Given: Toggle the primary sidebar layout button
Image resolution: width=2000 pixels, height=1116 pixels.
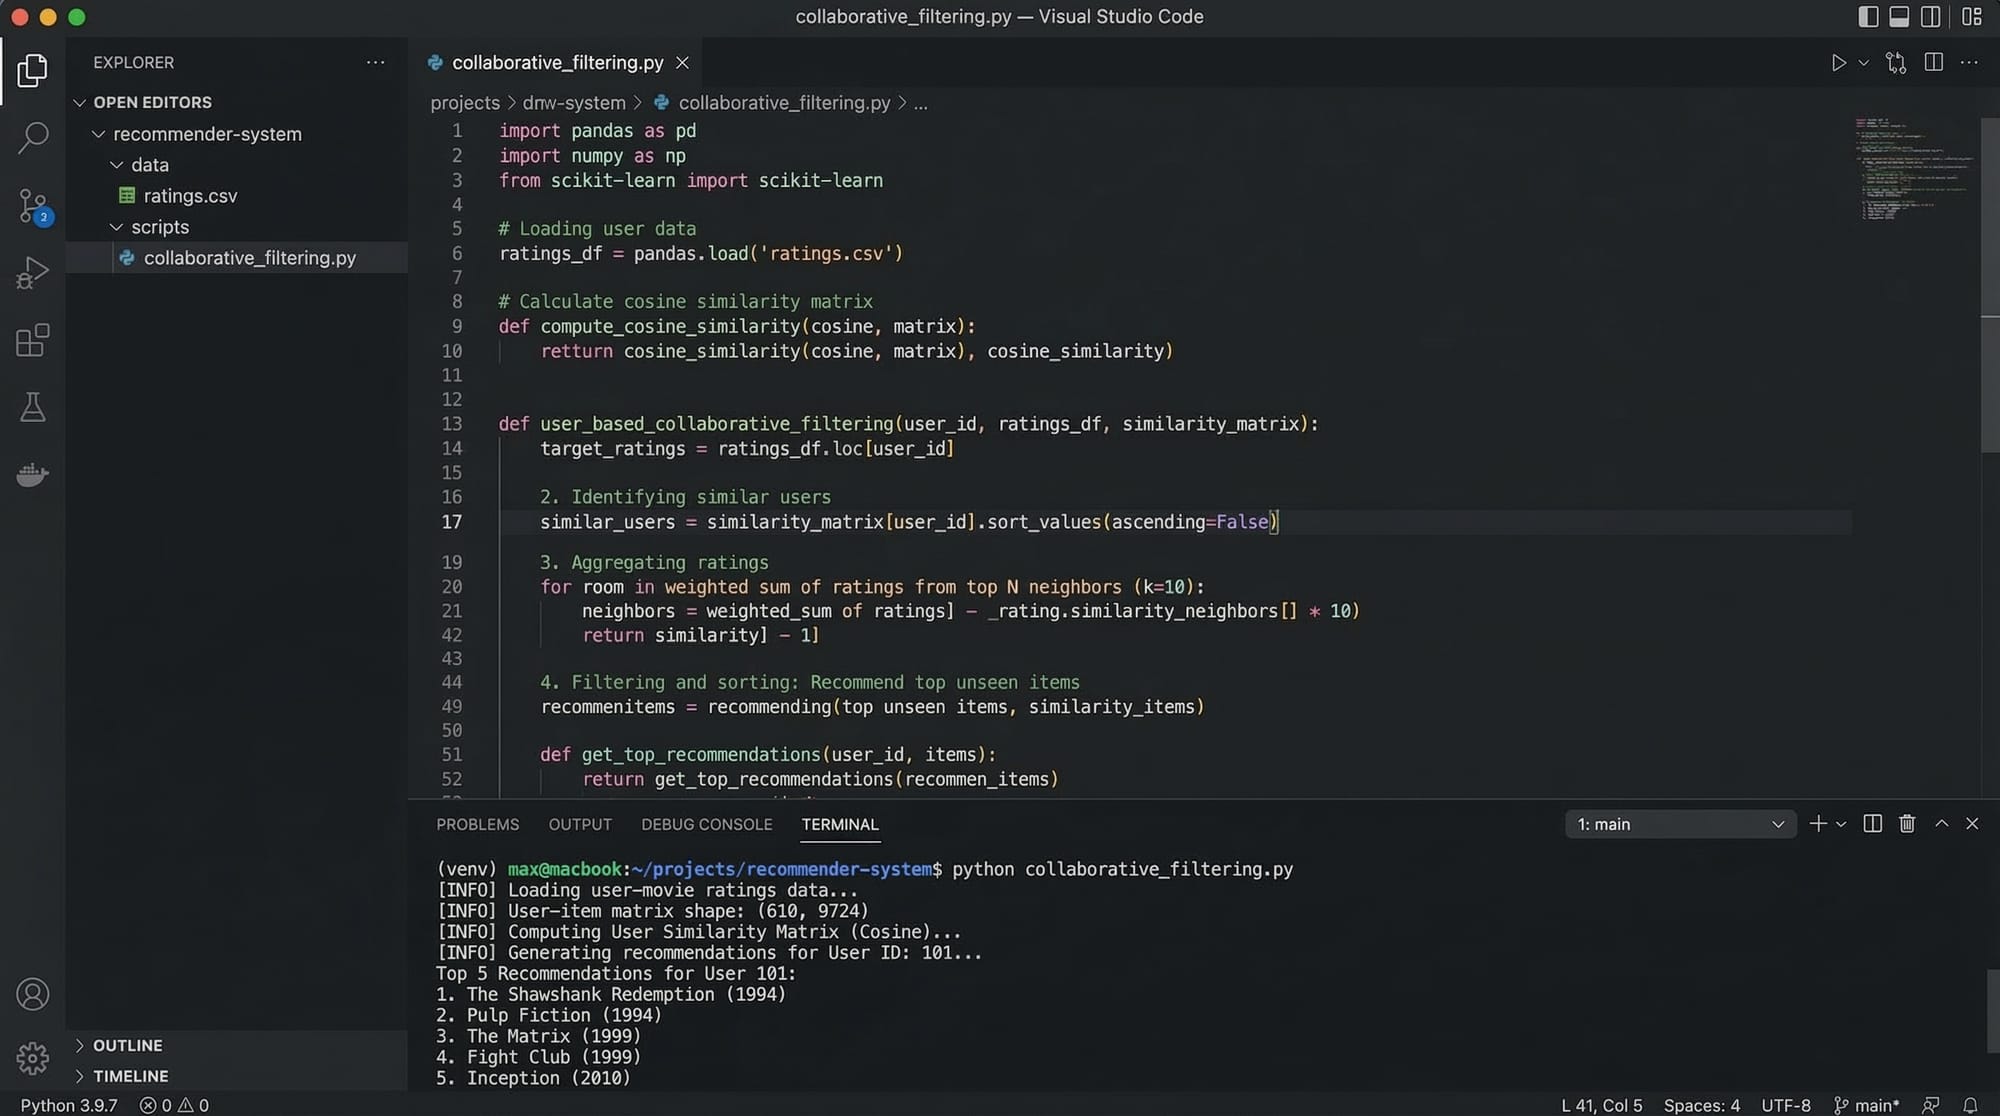Looking at the screenshot, I should point(1868,17).
